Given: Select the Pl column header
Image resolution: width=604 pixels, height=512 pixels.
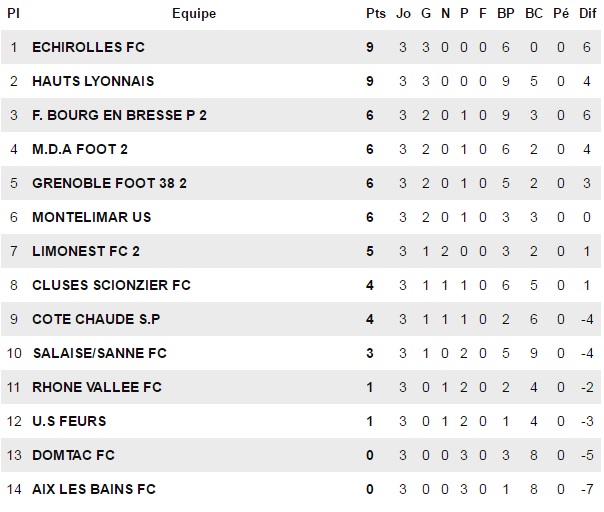Looking at the screenshot, I should click(x=14, y=14).
